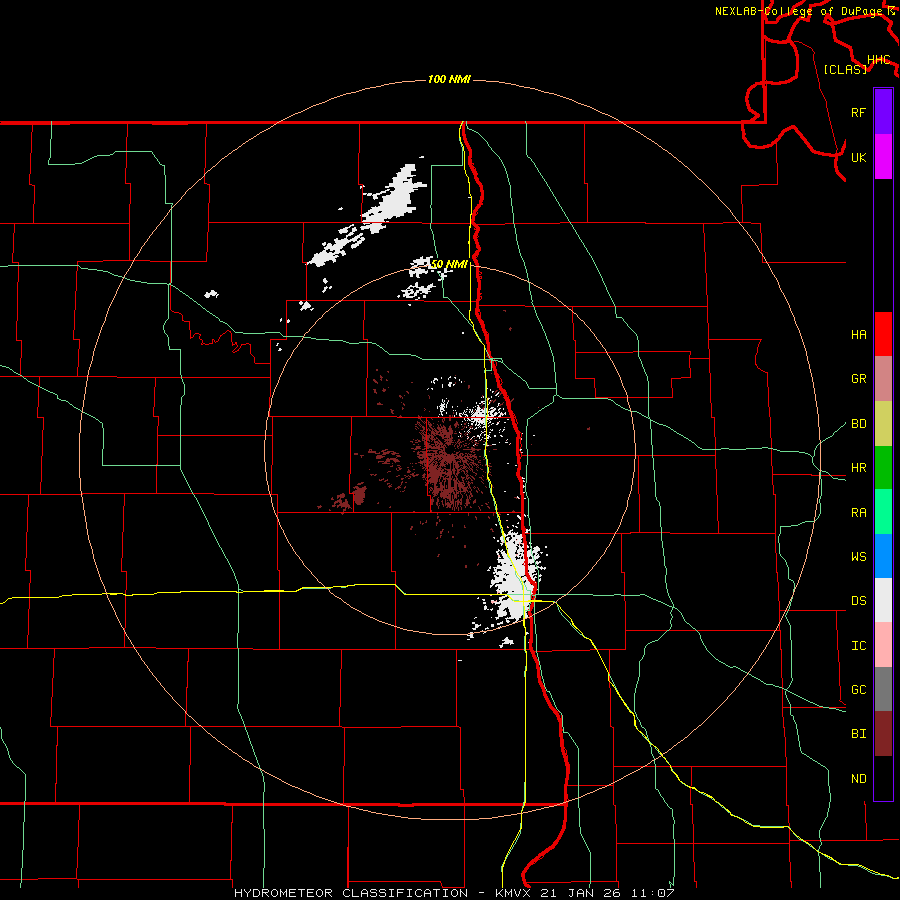Click the DS legend label
The height and width of the screenshot is (900, 900).
(858, 601)
